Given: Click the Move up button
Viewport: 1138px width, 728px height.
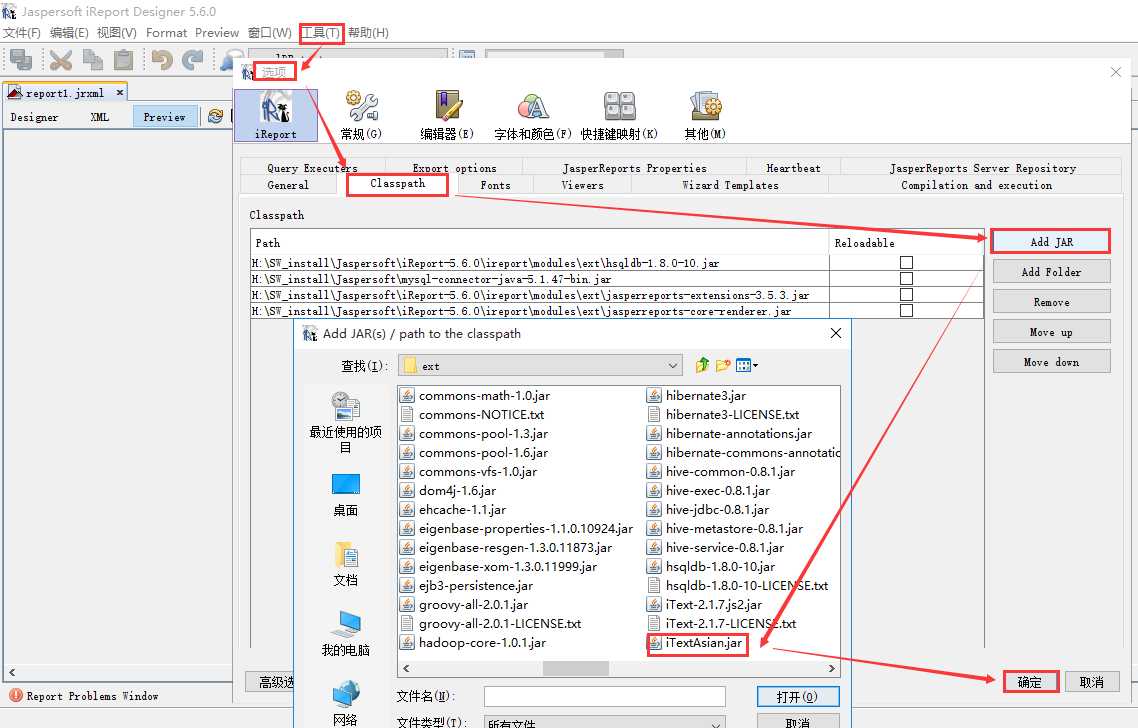Looking at the screenshot, I should tap(1051, 332).
